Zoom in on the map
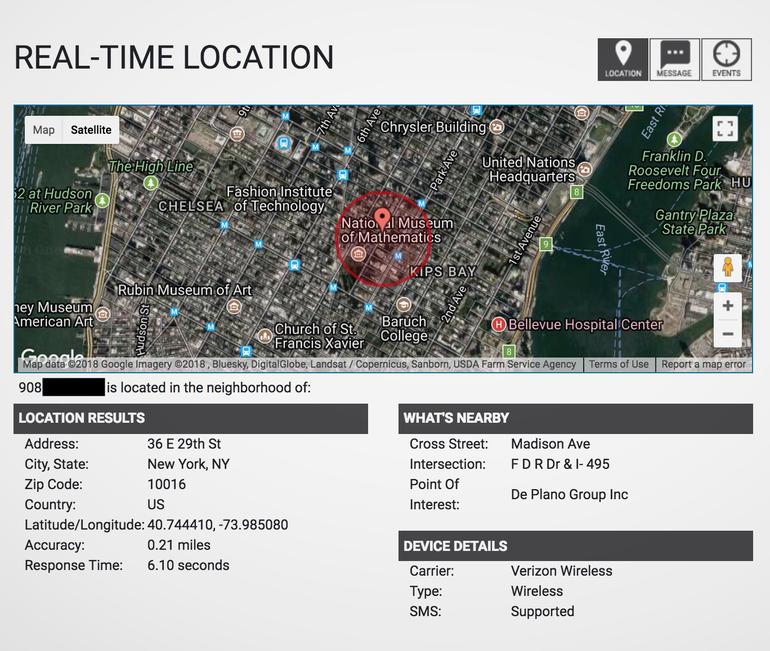The image size is (770, 651). tap(727, 306)
